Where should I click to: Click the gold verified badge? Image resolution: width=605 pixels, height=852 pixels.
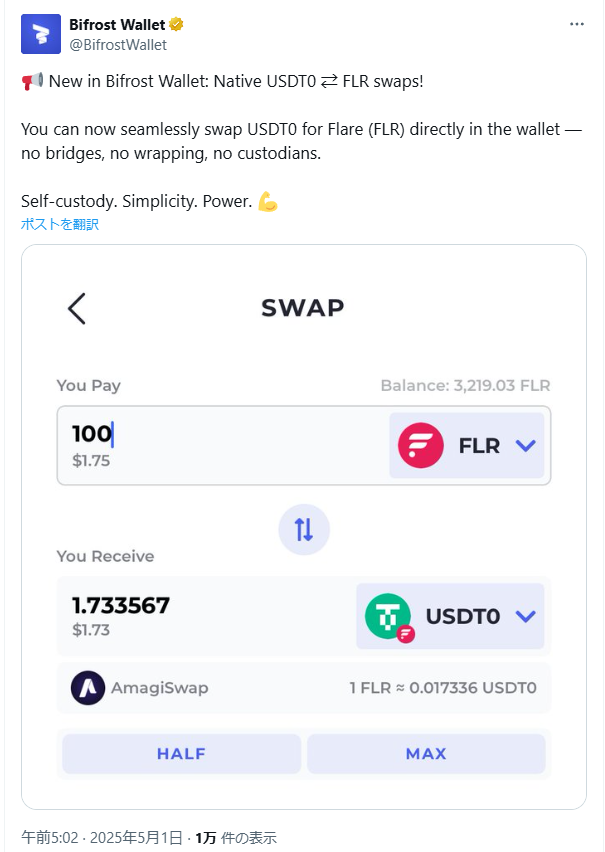176,24
